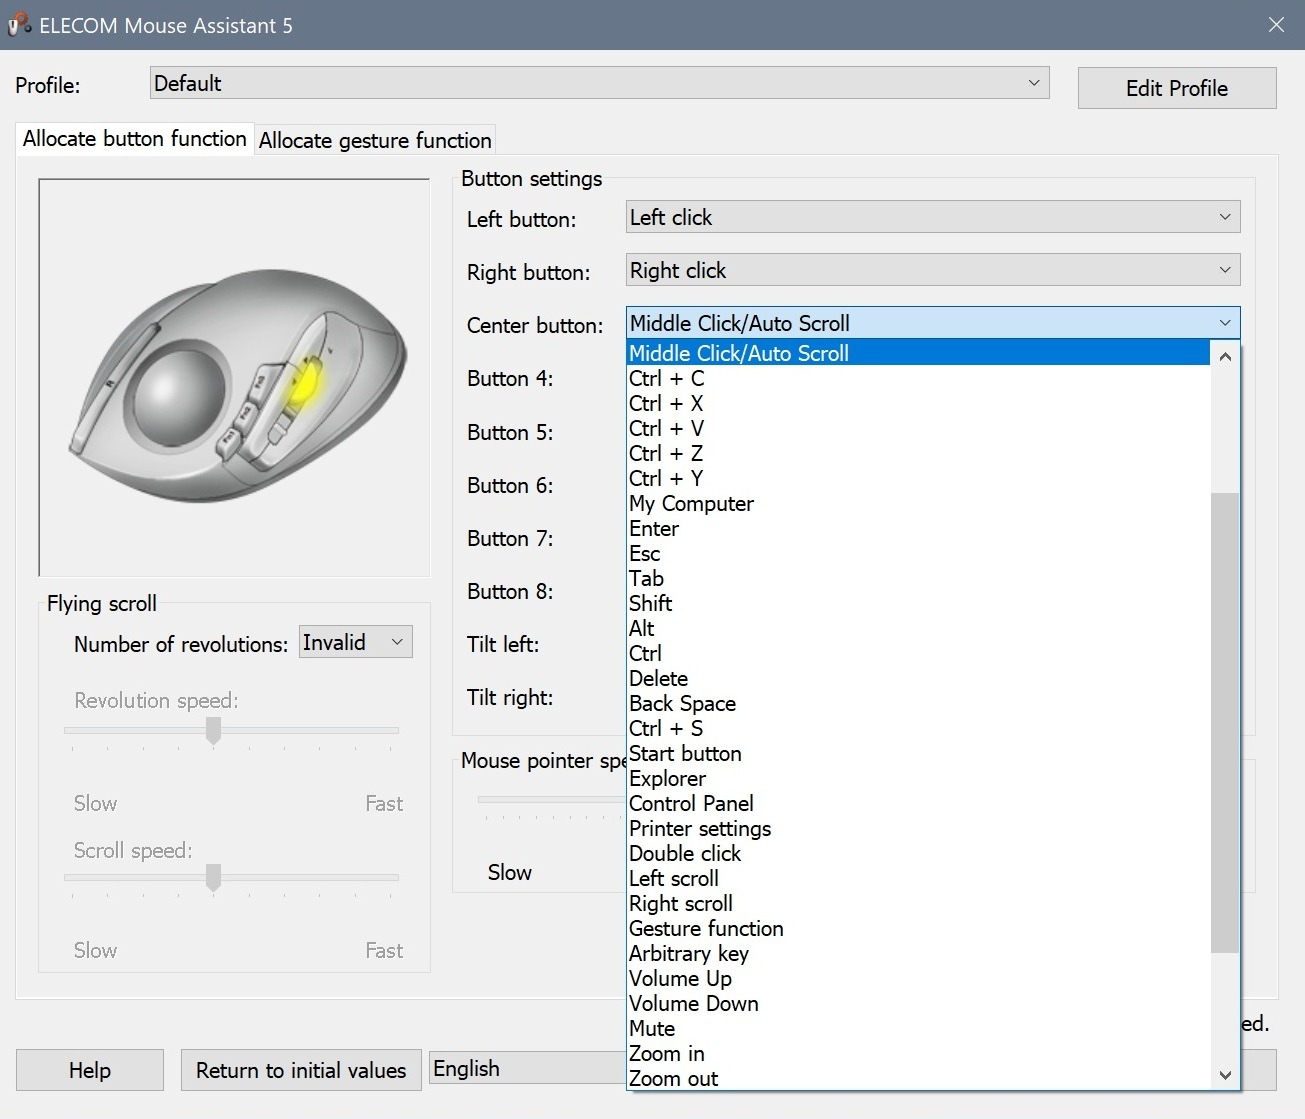
Task: Select the Explorer option
Action: click(918, 778)
